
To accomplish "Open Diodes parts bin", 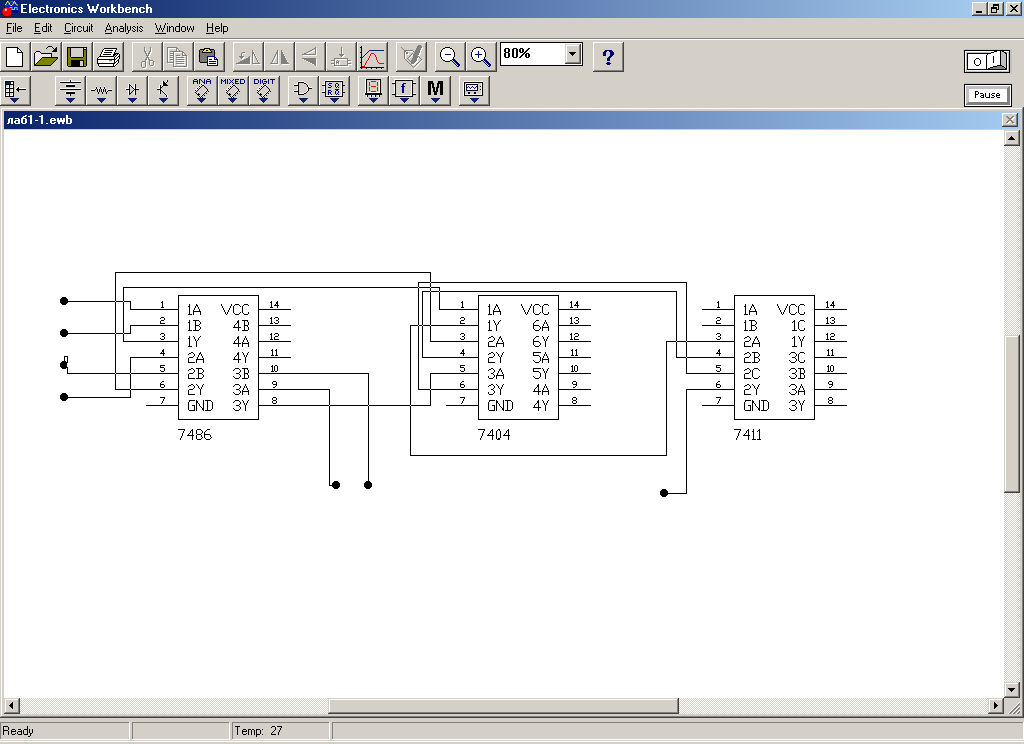I will pyautogui.click(x=133, y=90).
